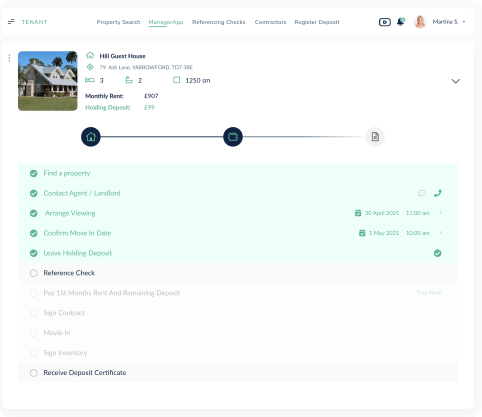The height and width of the screenshot is (417, 482).
Task: Tick the Sign Inventory circle
Action: click(34, 353)
